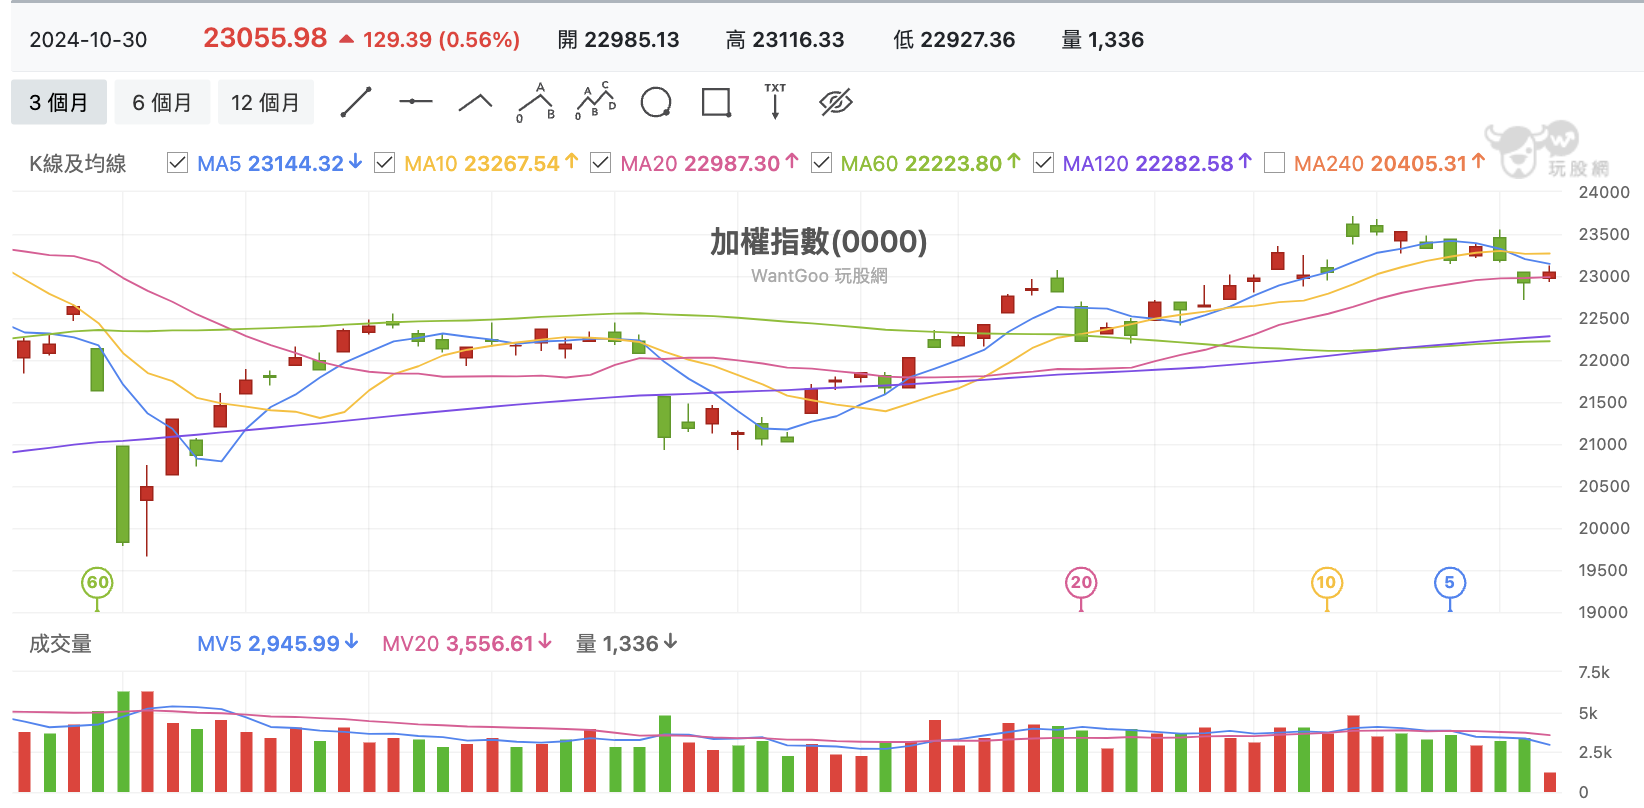Pick the TXT text annotation tool
Image resolution: width=1644 pixels, height=808 pixels.
pos(775,102)
